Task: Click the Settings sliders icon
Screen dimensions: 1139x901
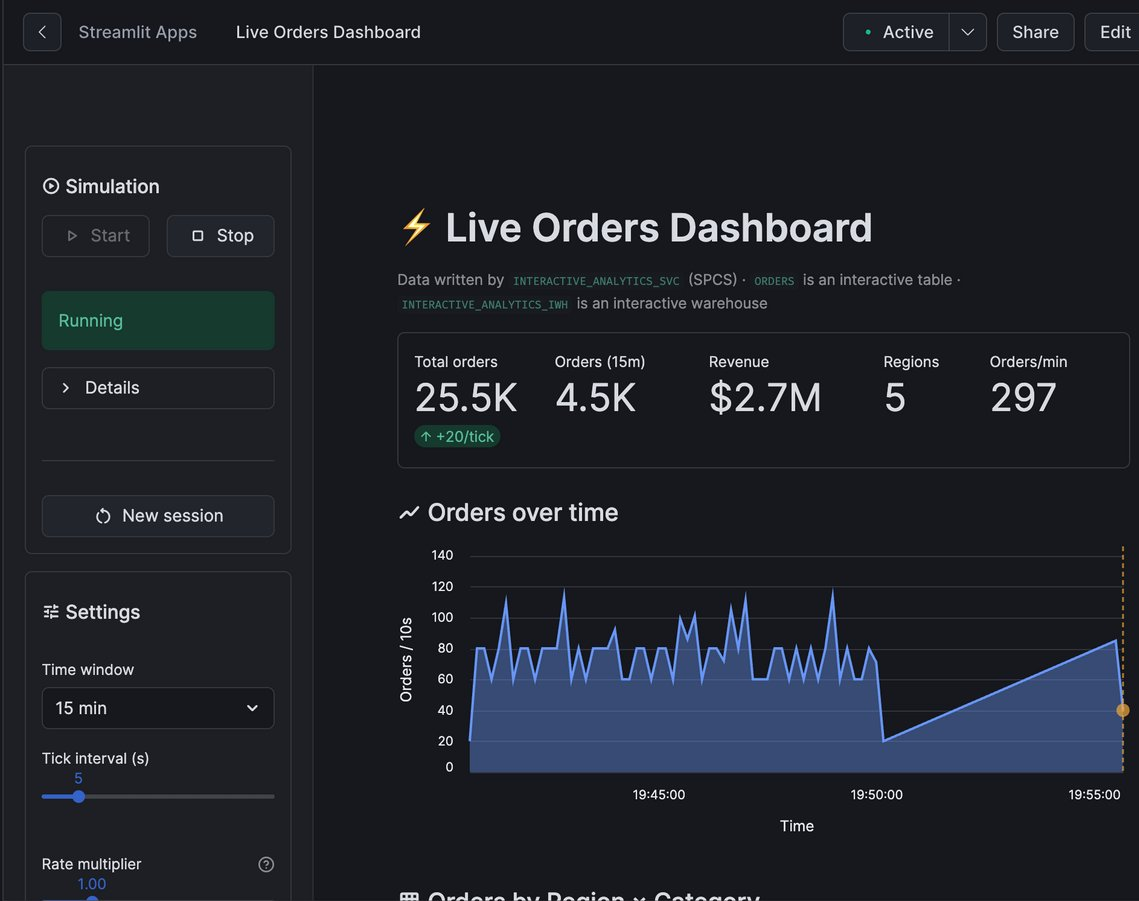Action: [51, 612]
